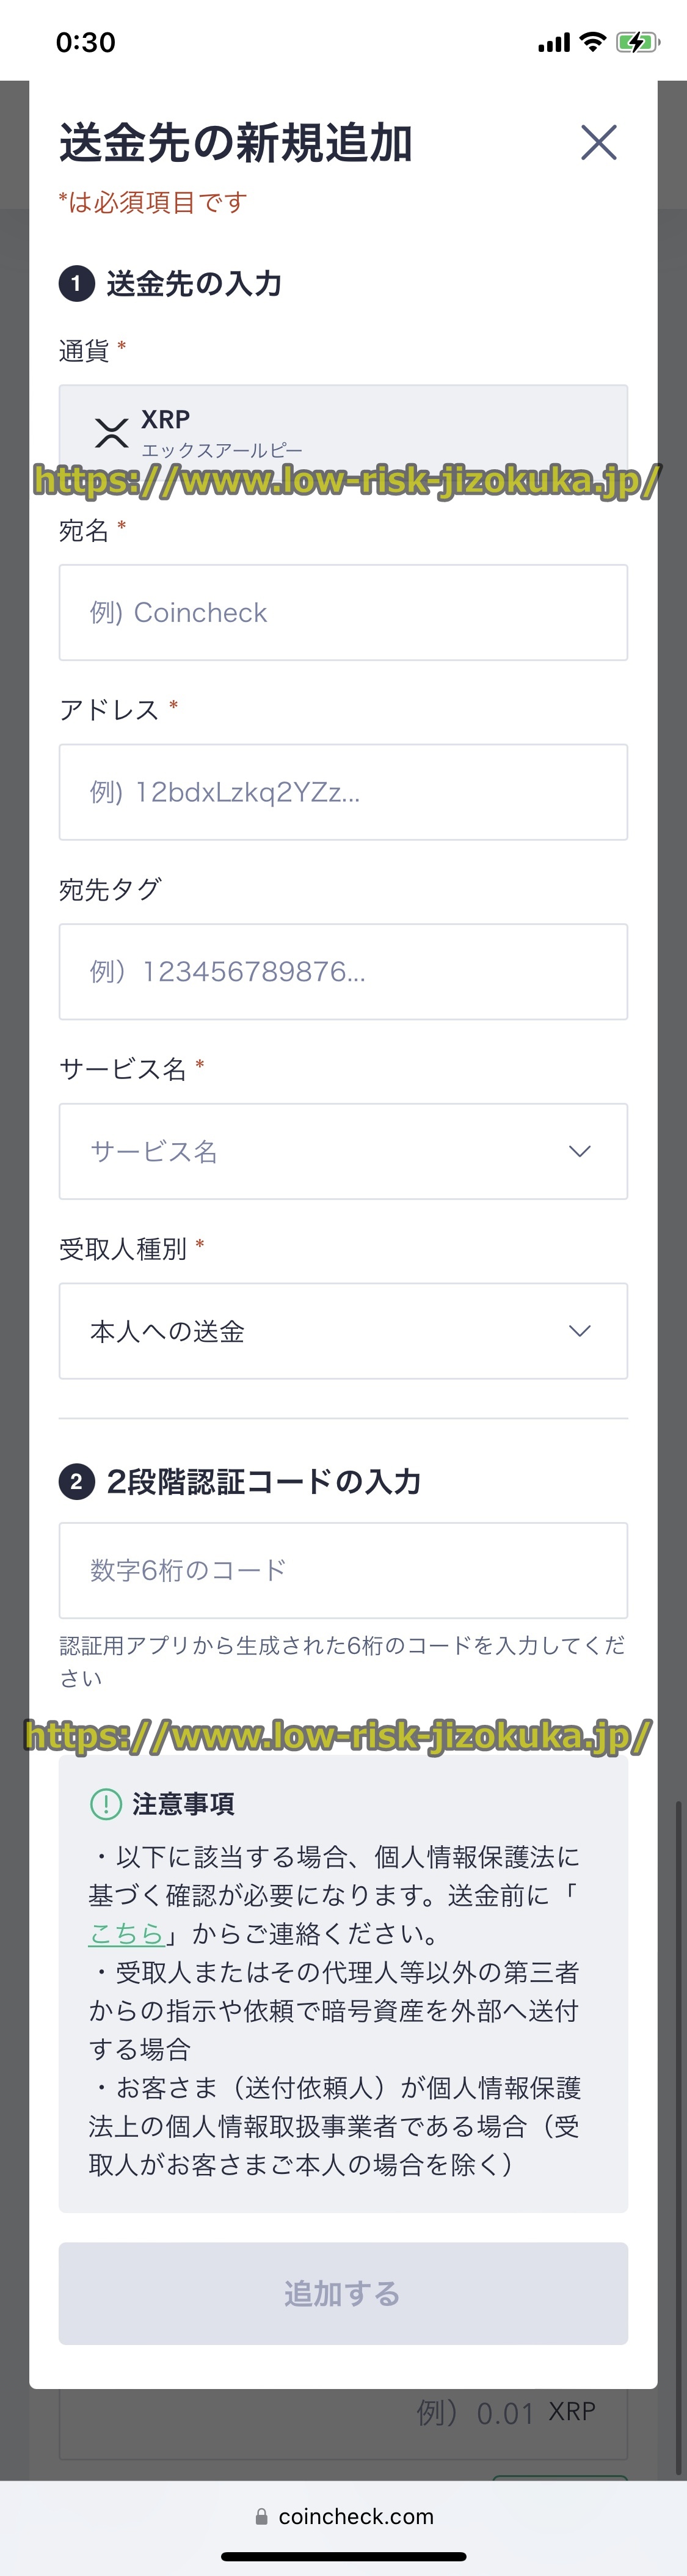Click the アドレス input field

[x=343, y=792]
